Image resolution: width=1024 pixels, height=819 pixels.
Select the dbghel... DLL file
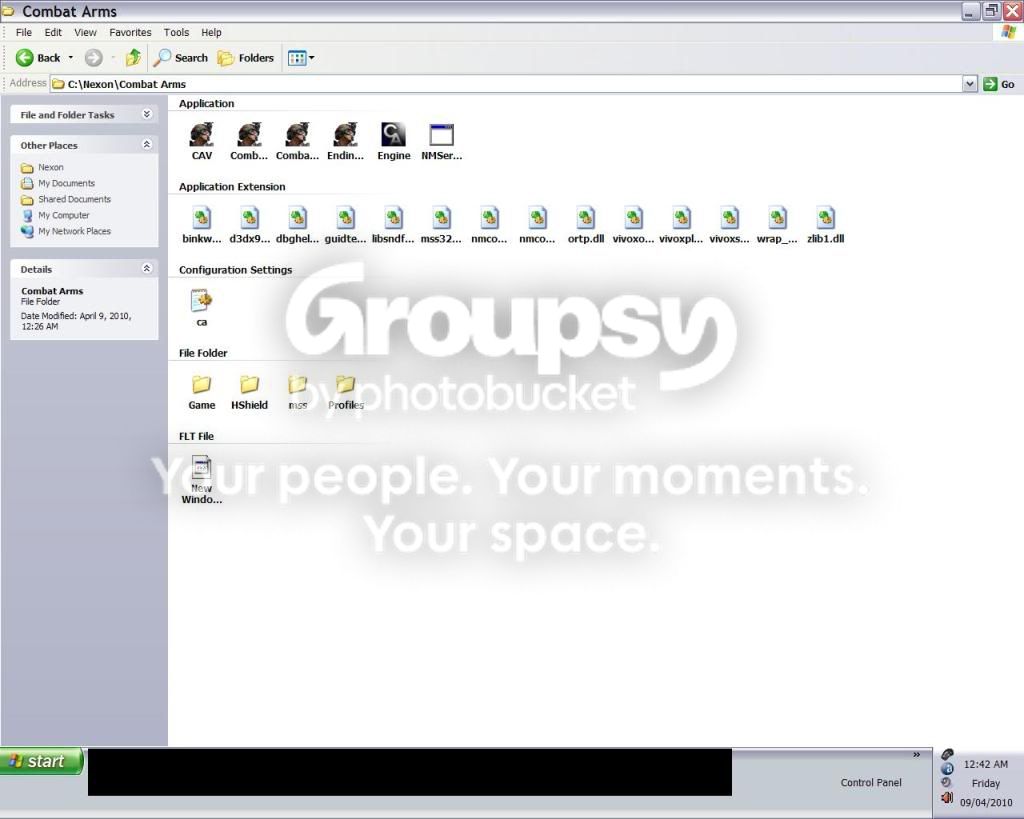click(x=297, y=224)
